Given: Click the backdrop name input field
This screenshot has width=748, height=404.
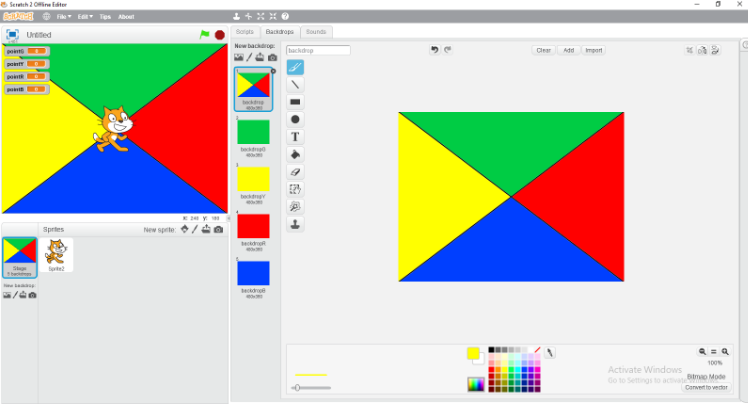Looking at the screenshot, I should pyautogui.click(x=318, y=50).
